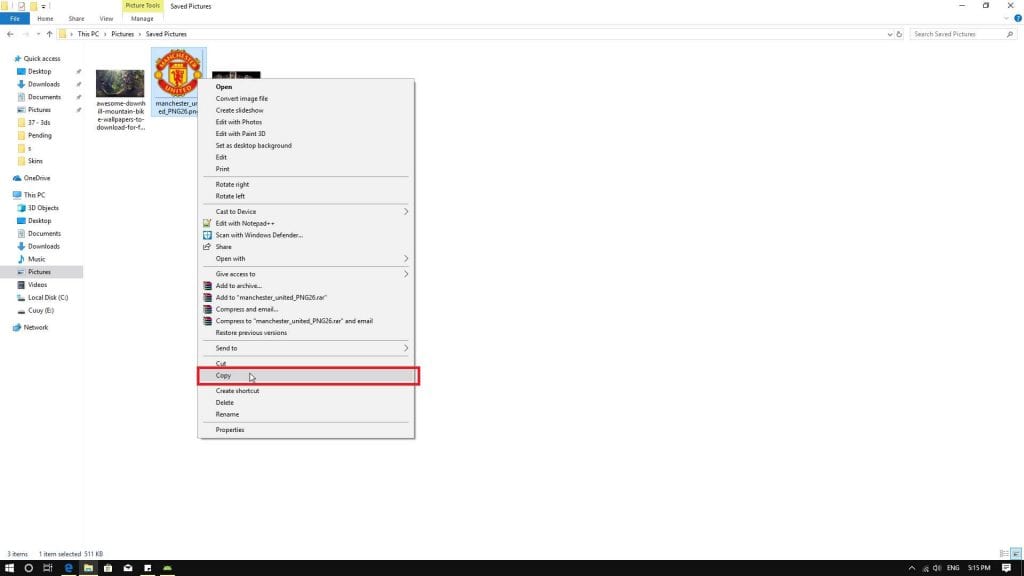Click the Back navigation button

(10, 33)
